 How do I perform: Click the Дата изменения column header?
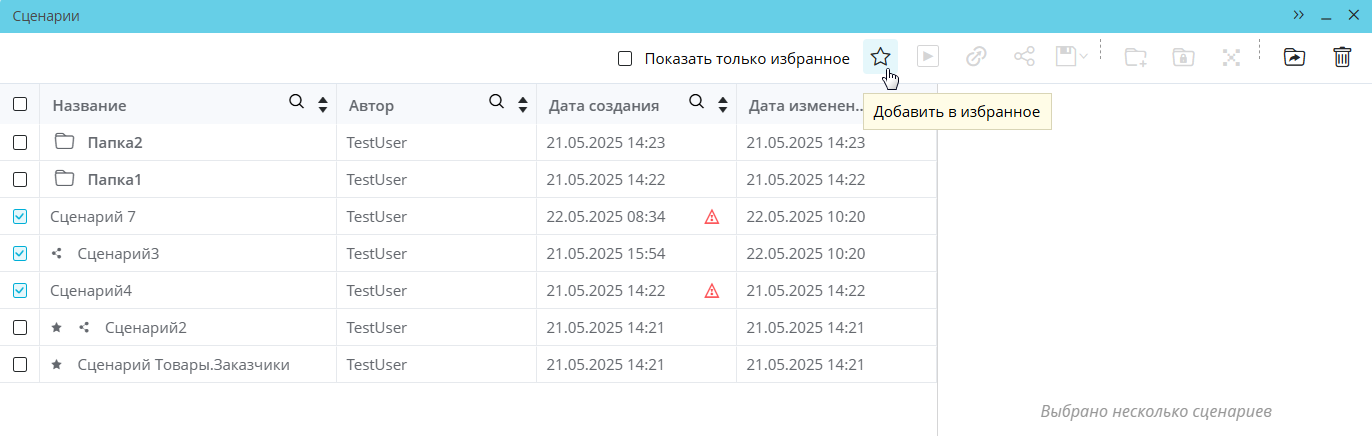point(806,105)
